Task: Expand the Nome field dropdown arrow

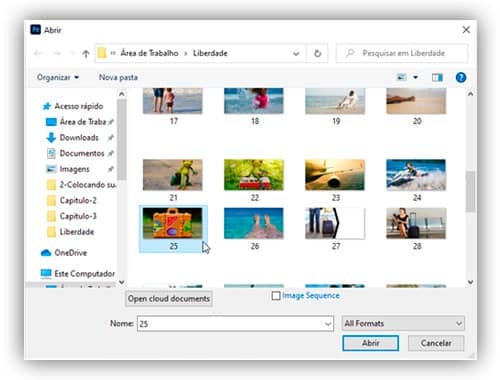Action: tap(328, 324)
